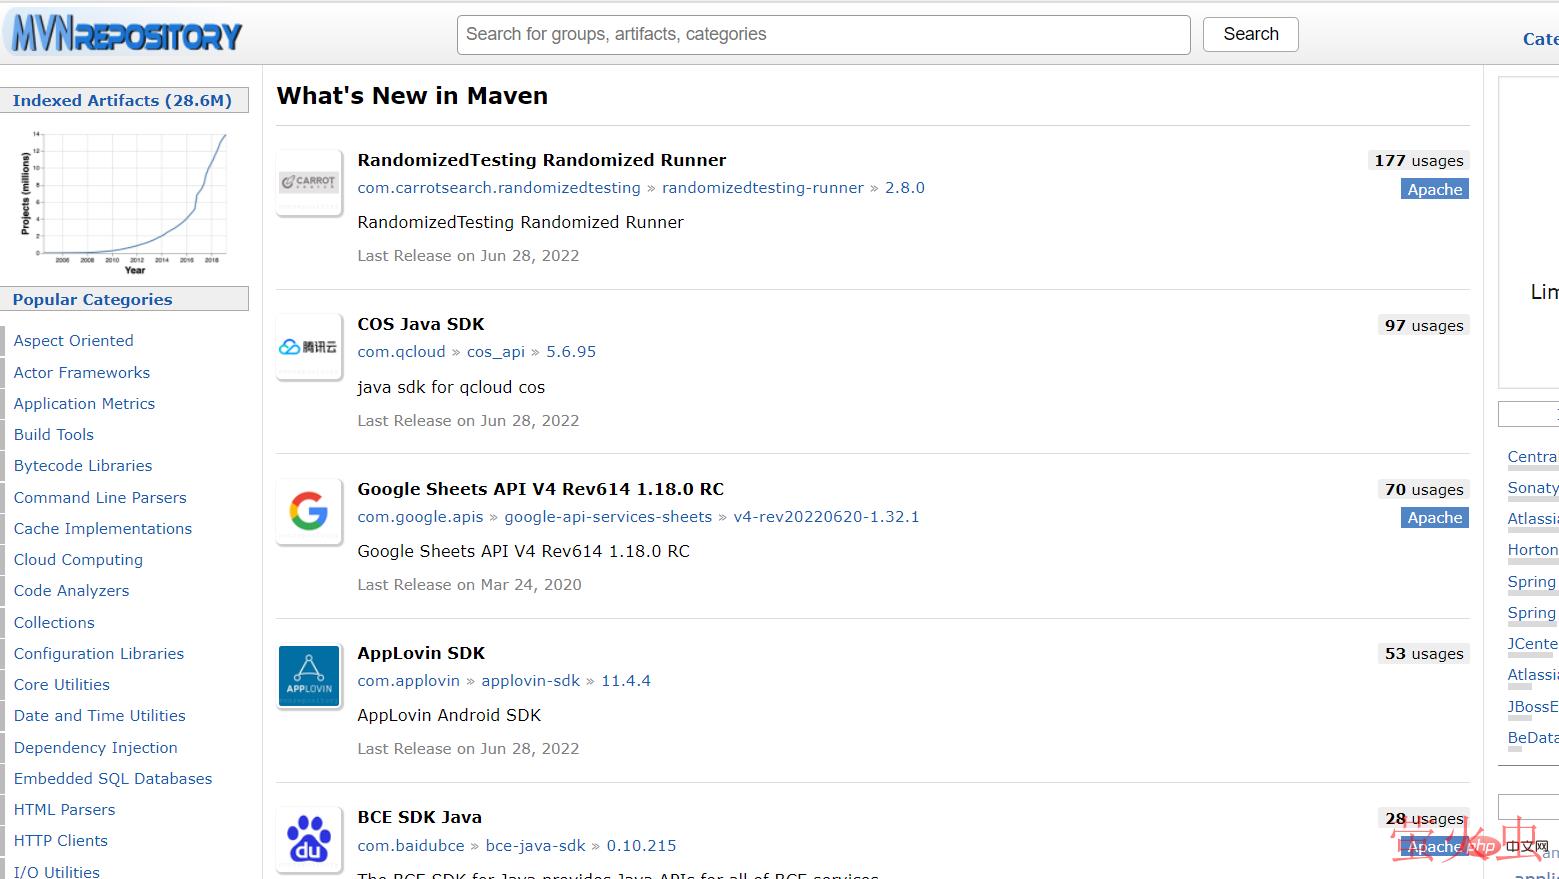Select the Aspect Oriented category
1559x879 pixels.
coord(73,341)
